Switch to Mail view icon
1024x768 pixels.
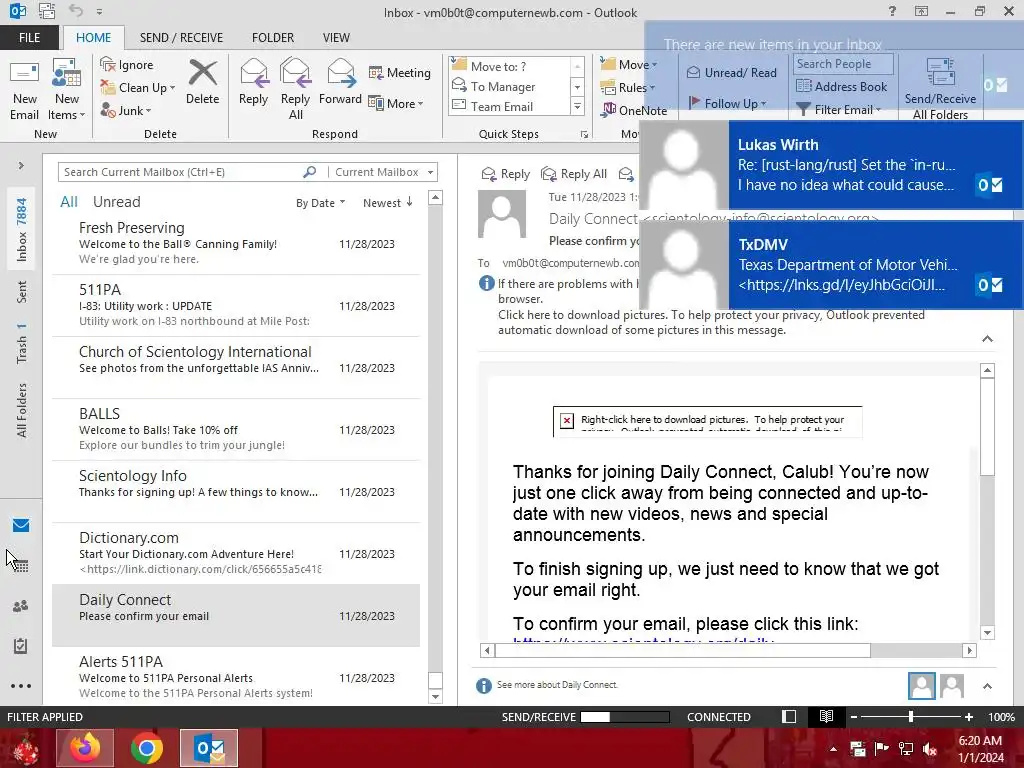(x=21, y=525)
